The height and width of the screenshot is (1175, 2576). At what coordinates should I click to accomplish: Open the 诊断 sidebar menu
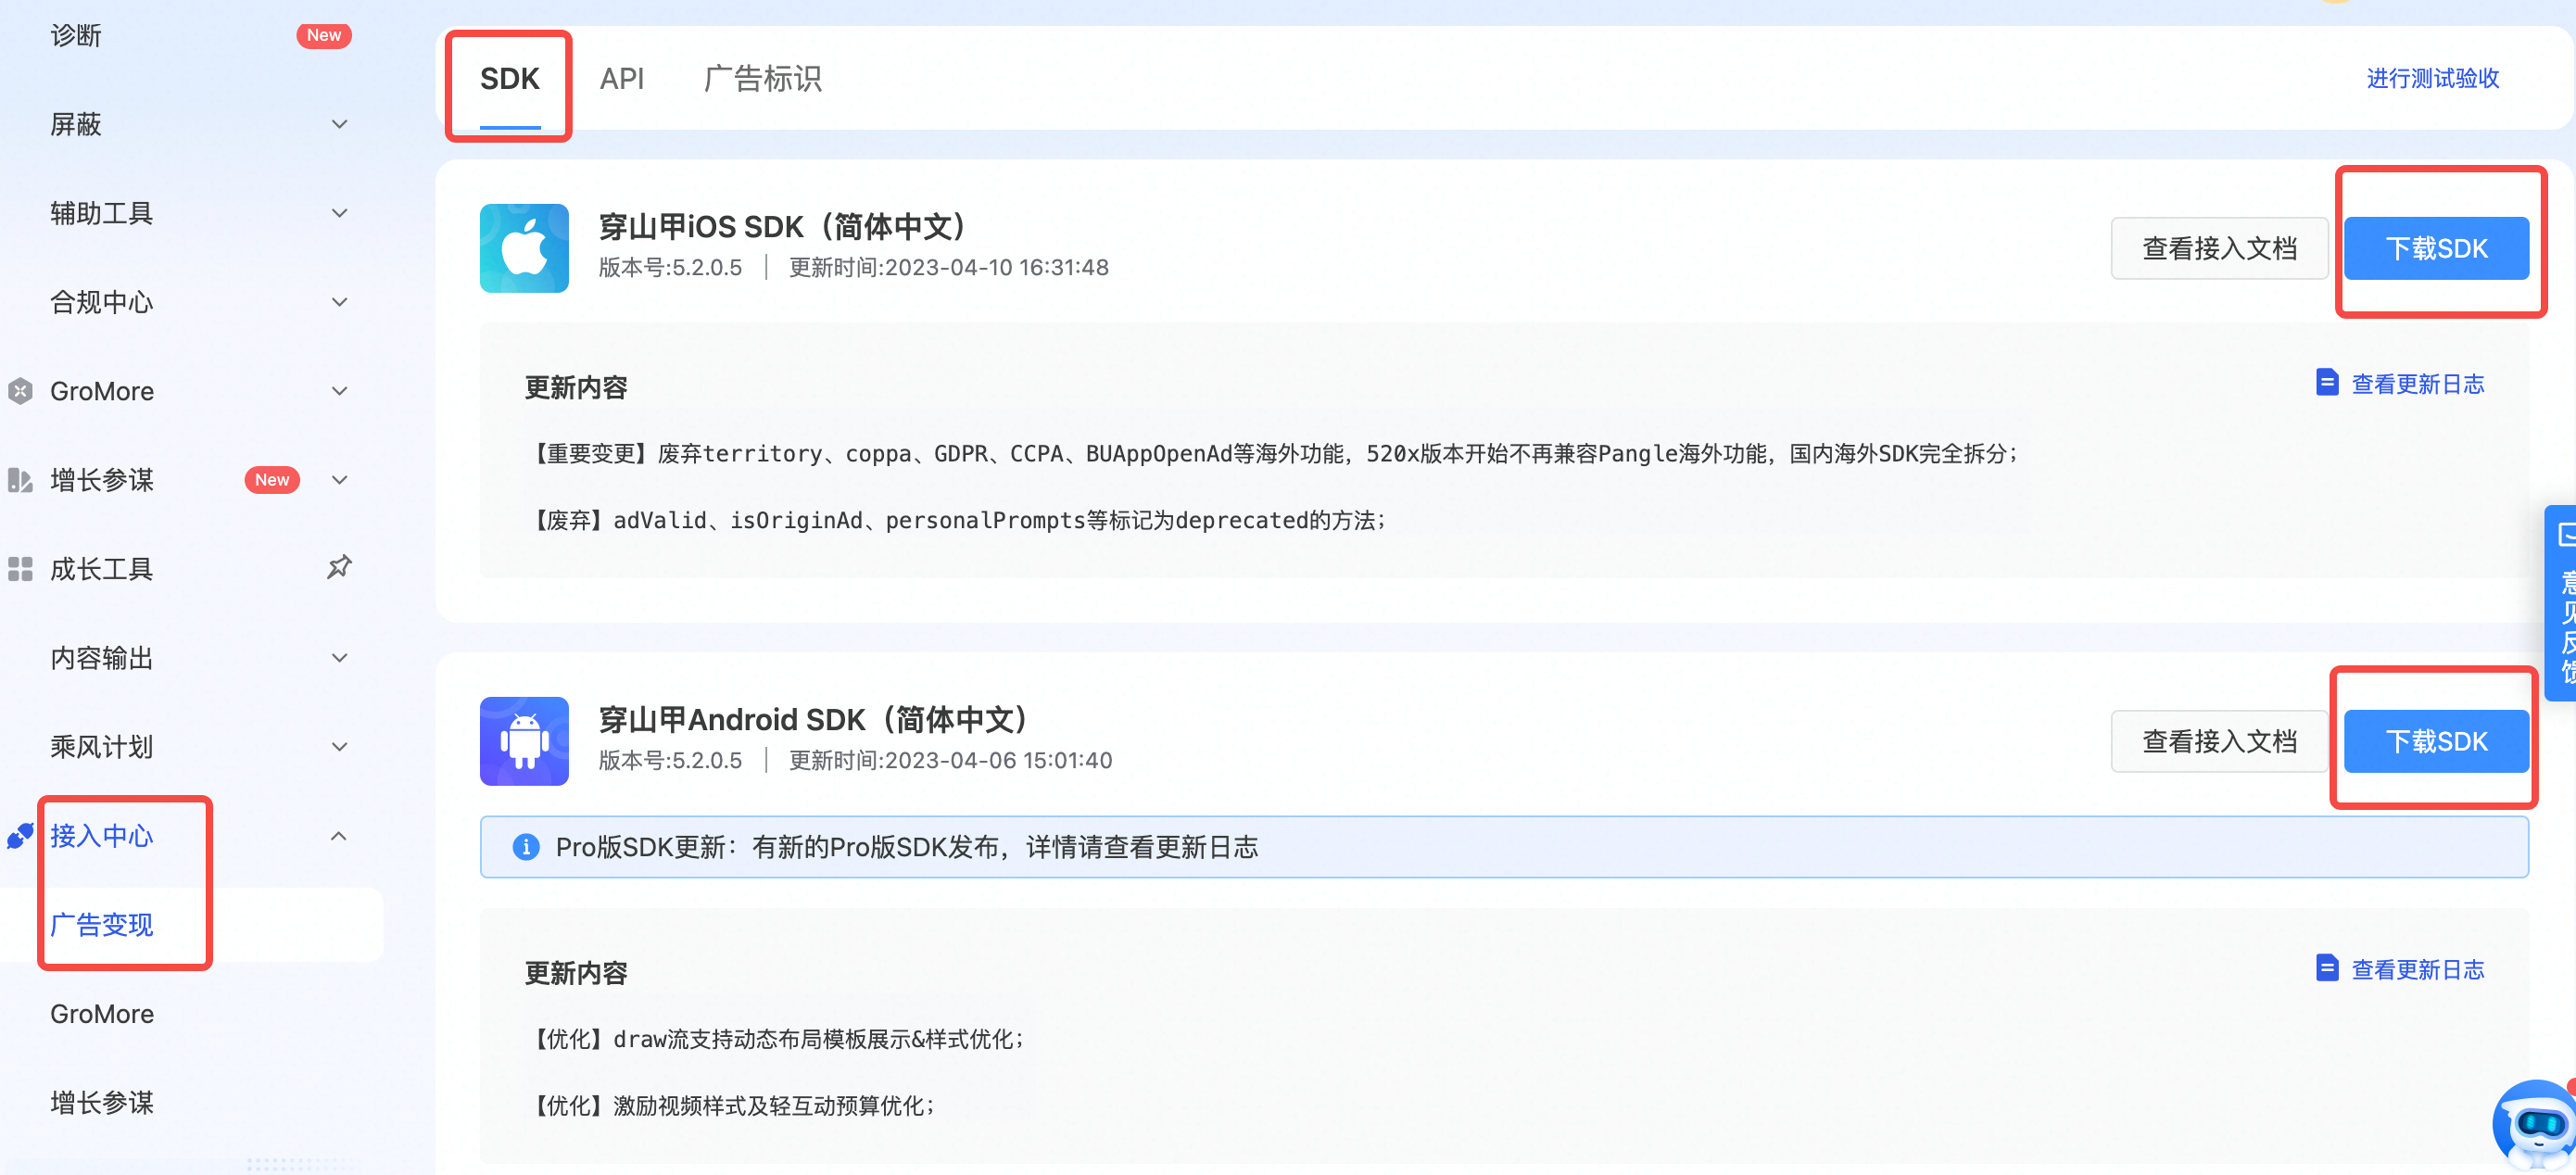click(76, 35)
